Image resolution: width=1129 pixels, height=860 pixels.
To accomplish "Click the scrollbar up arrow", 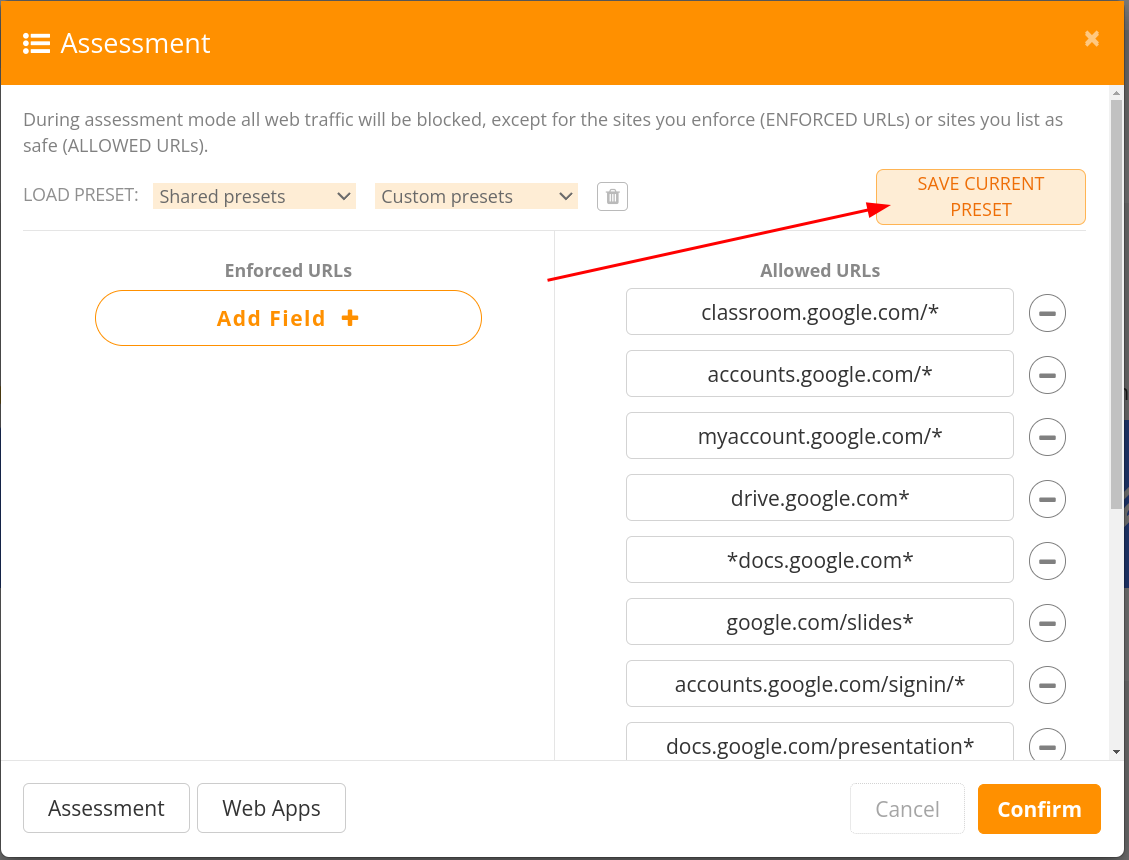I will pyautogui.click(x=1116, y=93).
